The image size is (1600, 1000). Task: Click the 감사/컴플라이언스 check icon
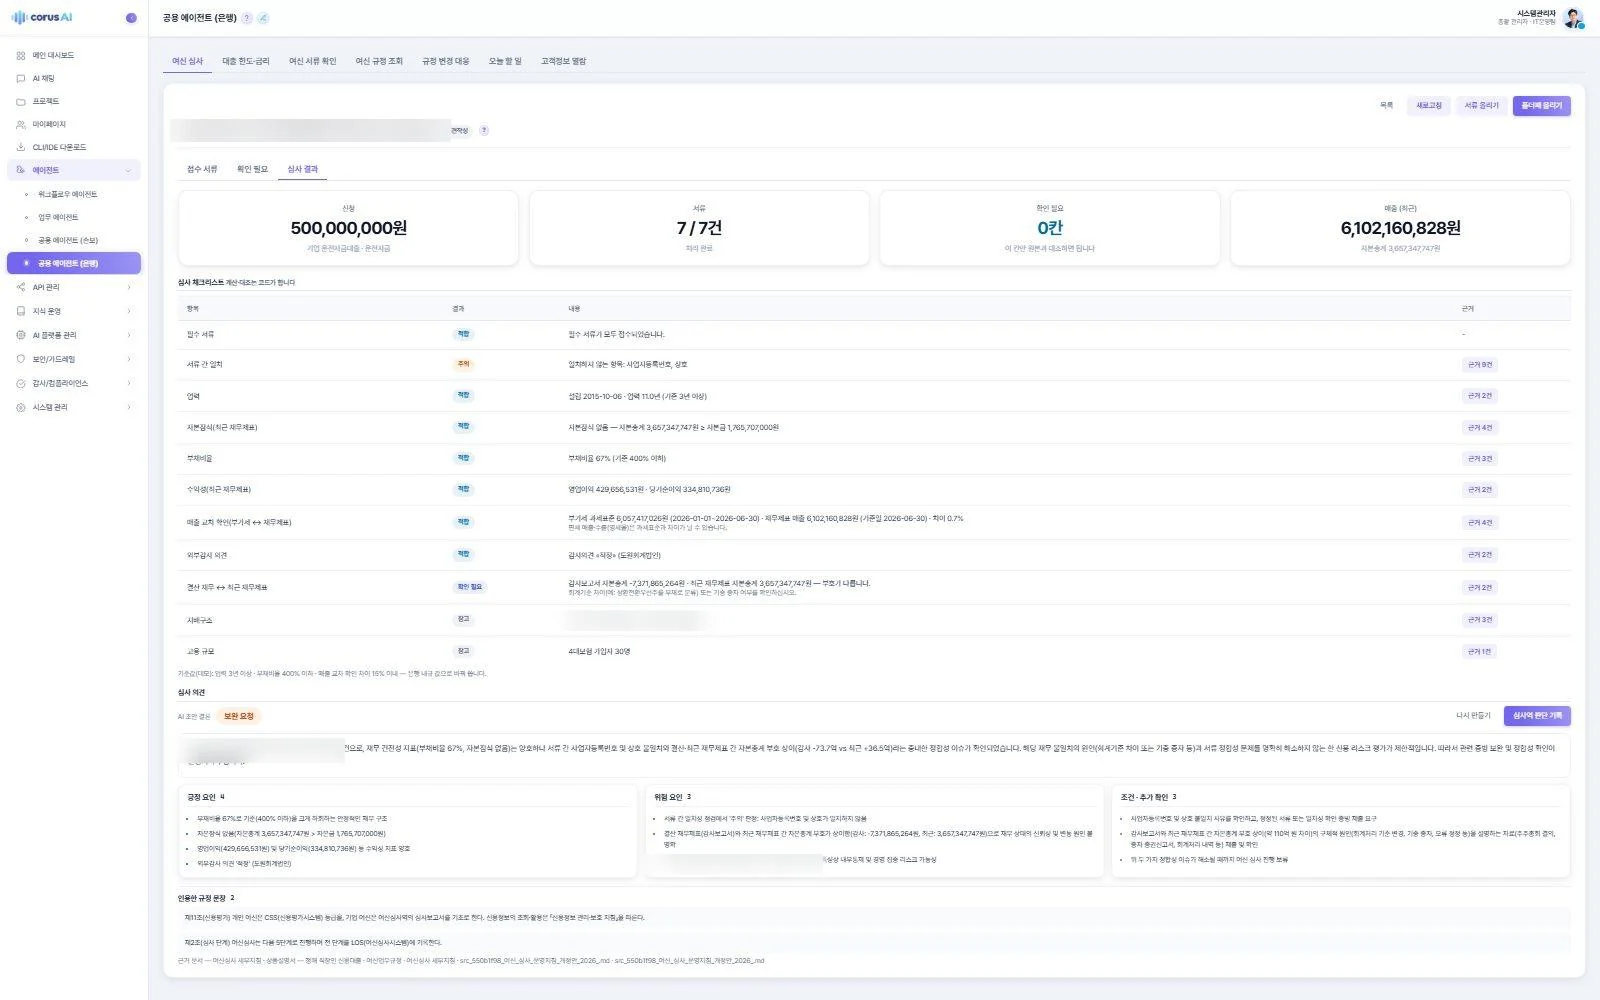tap(21, 383)
